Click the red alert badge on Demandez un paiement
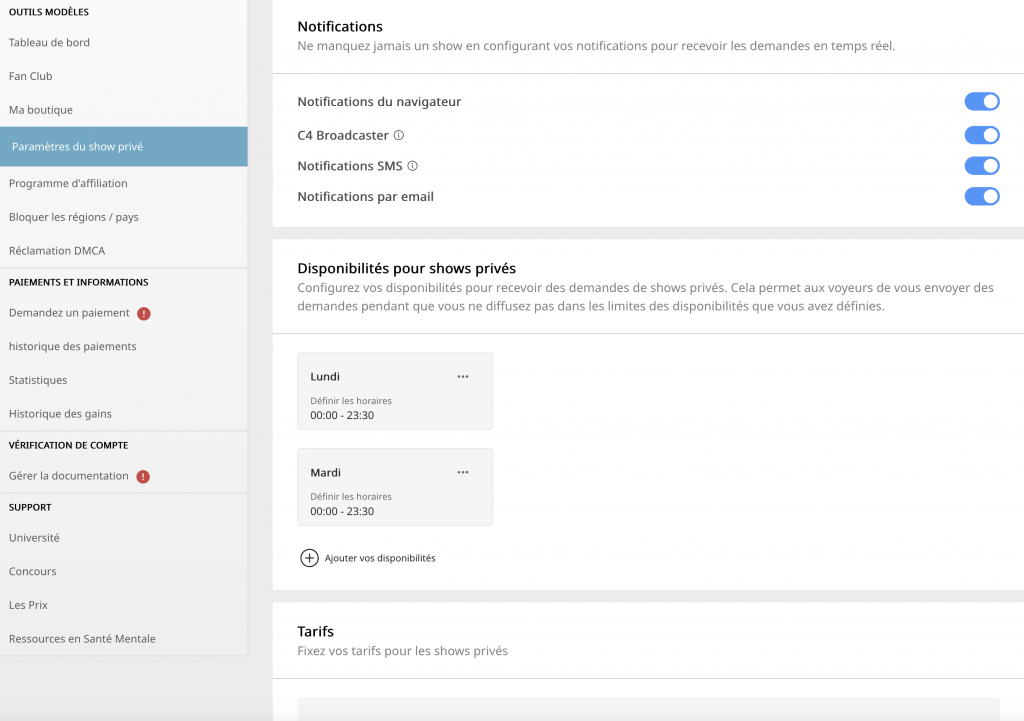This screenshot has height=721, width=1024. (144, 313)
